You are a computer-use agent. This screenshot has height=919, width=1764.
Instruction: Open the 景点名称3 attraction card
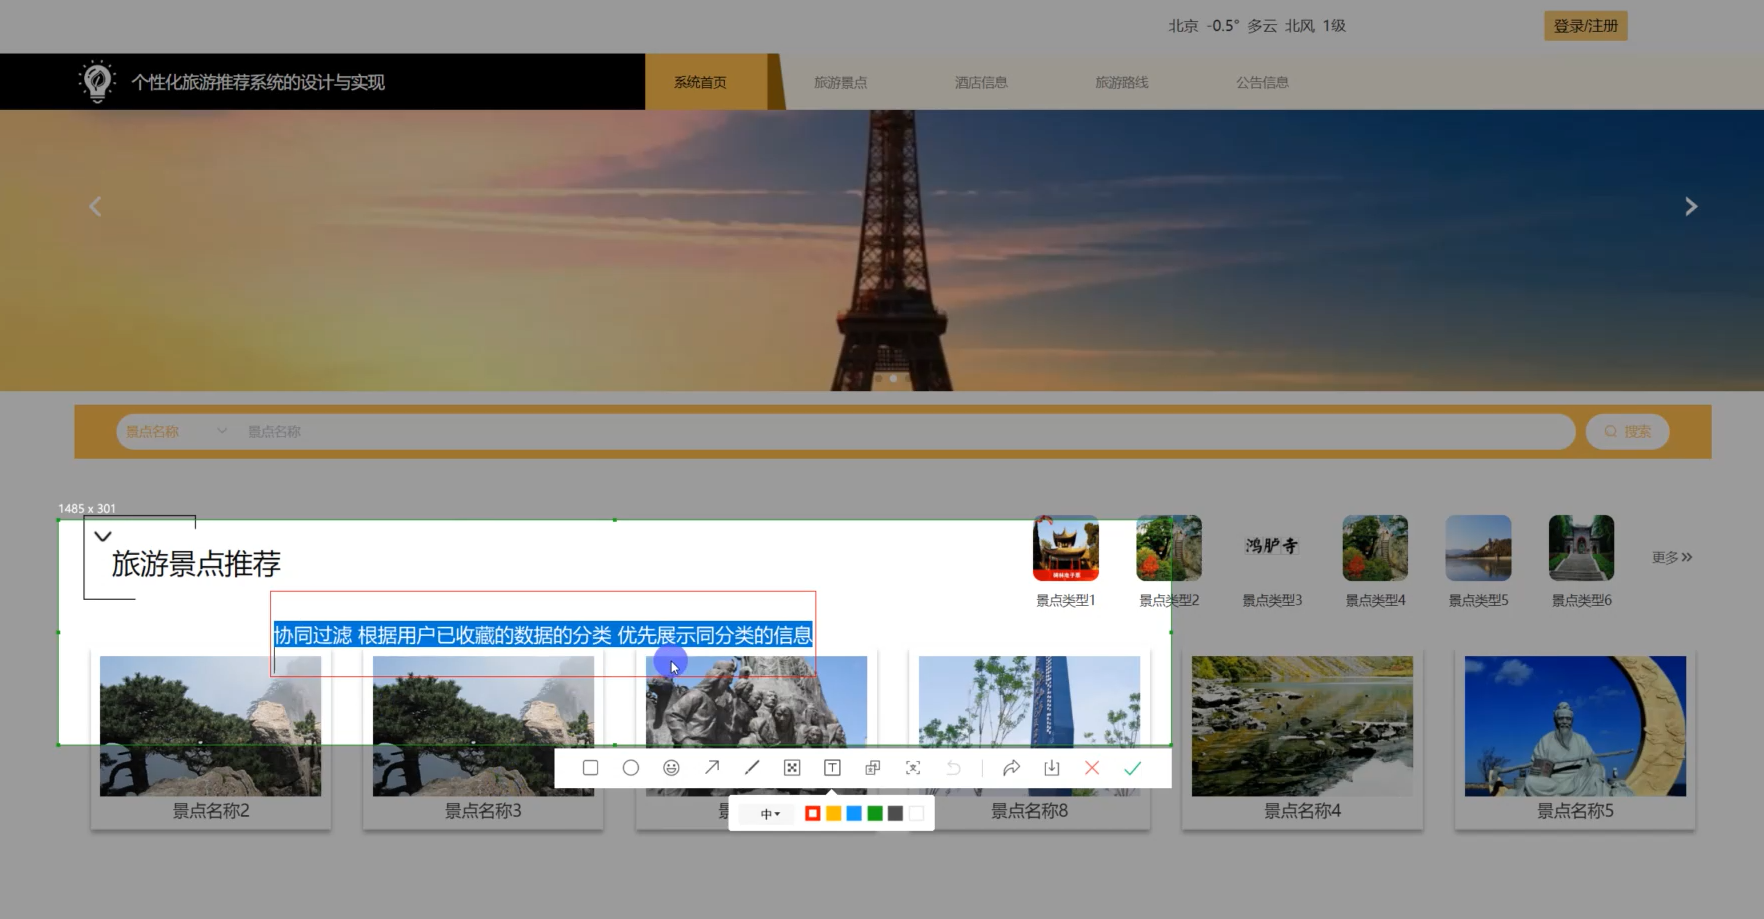(x=483, y=739)
